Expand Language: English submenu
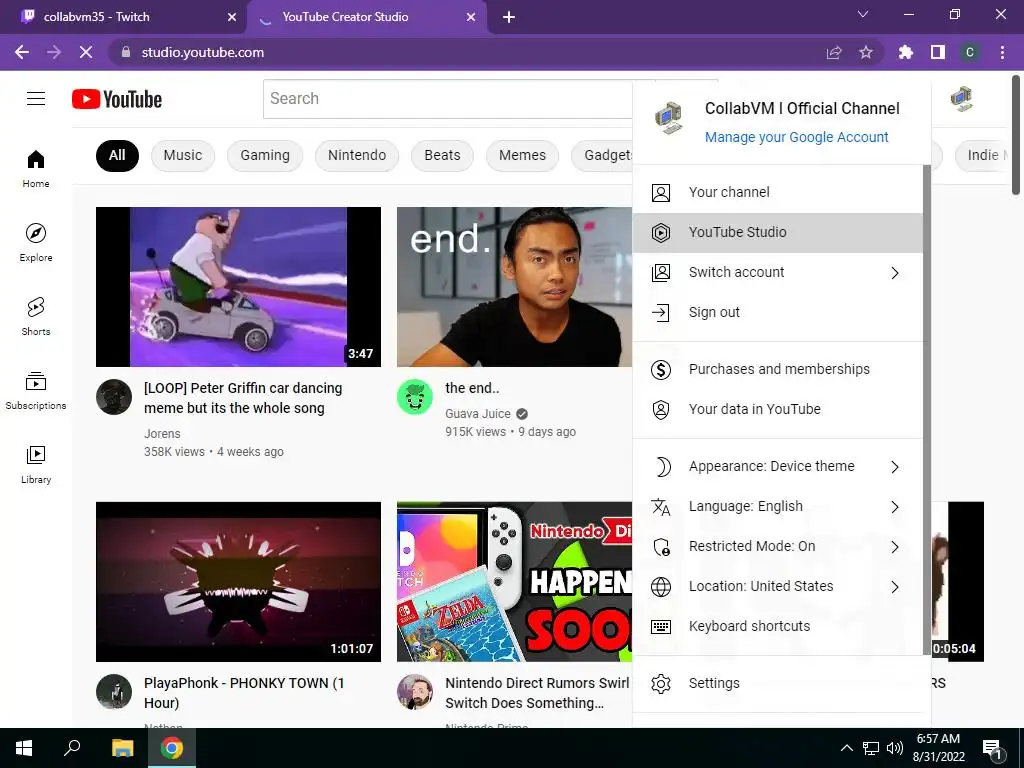1024x768 pixels. [895, 507]
